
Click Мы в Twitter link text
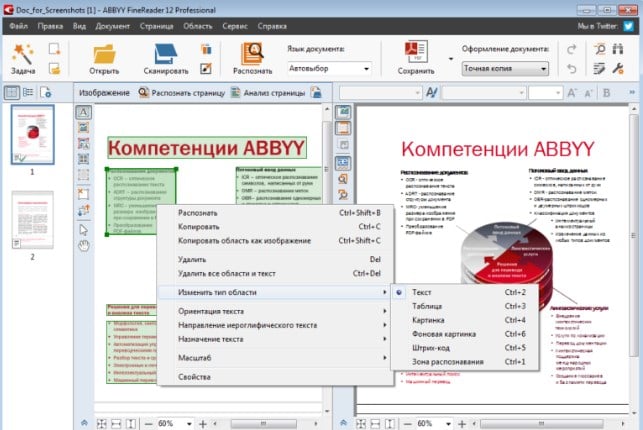tap(597, 26)
